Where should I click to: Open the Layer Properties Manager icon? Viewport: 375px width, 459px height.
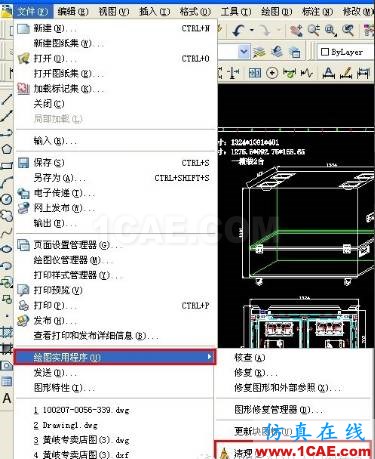pos(259,52)
